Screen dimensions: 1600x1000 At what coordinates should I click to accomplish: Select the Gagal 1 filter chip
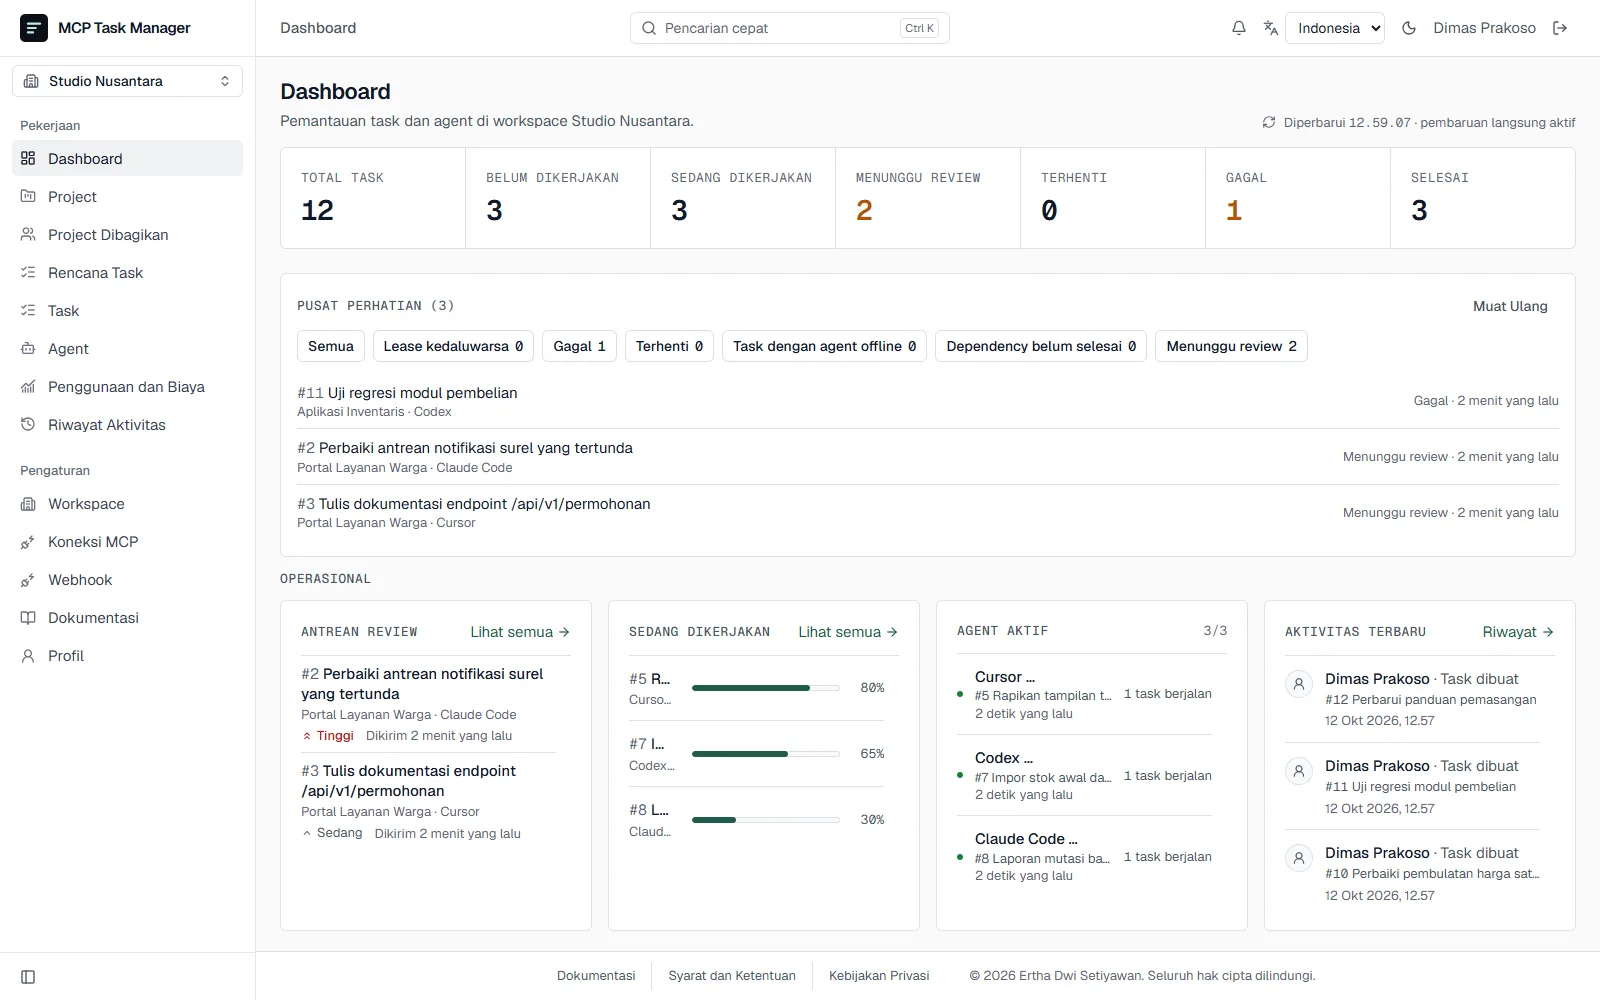(580, 346)
